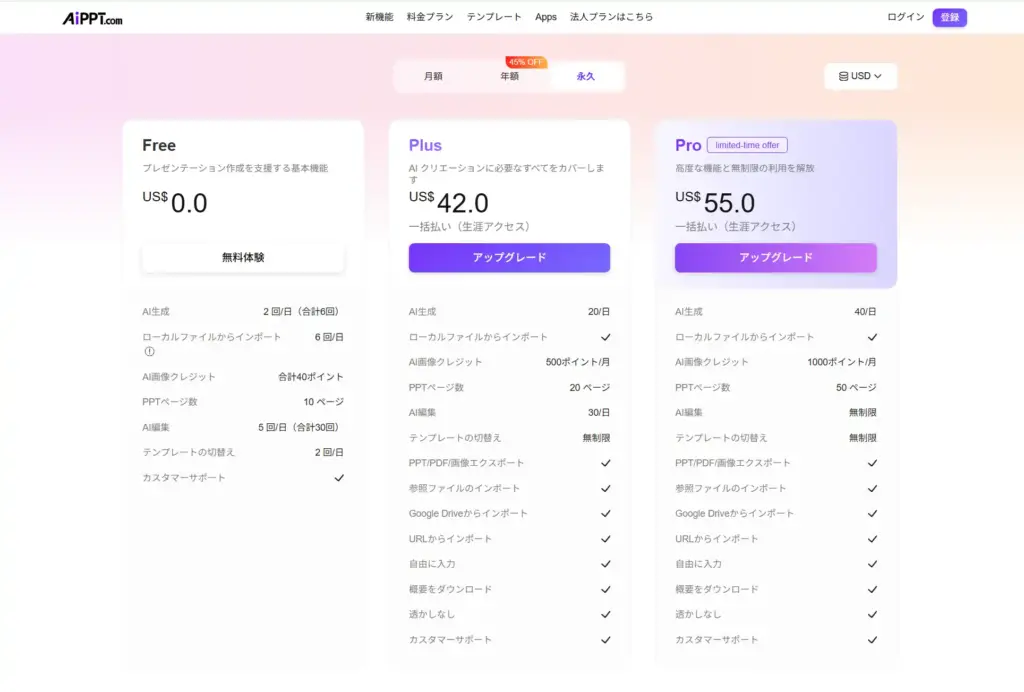Follow the 法人プランはこちら link
The width and height of the screenshot is (1024, 692).
[x=612, y=17]
